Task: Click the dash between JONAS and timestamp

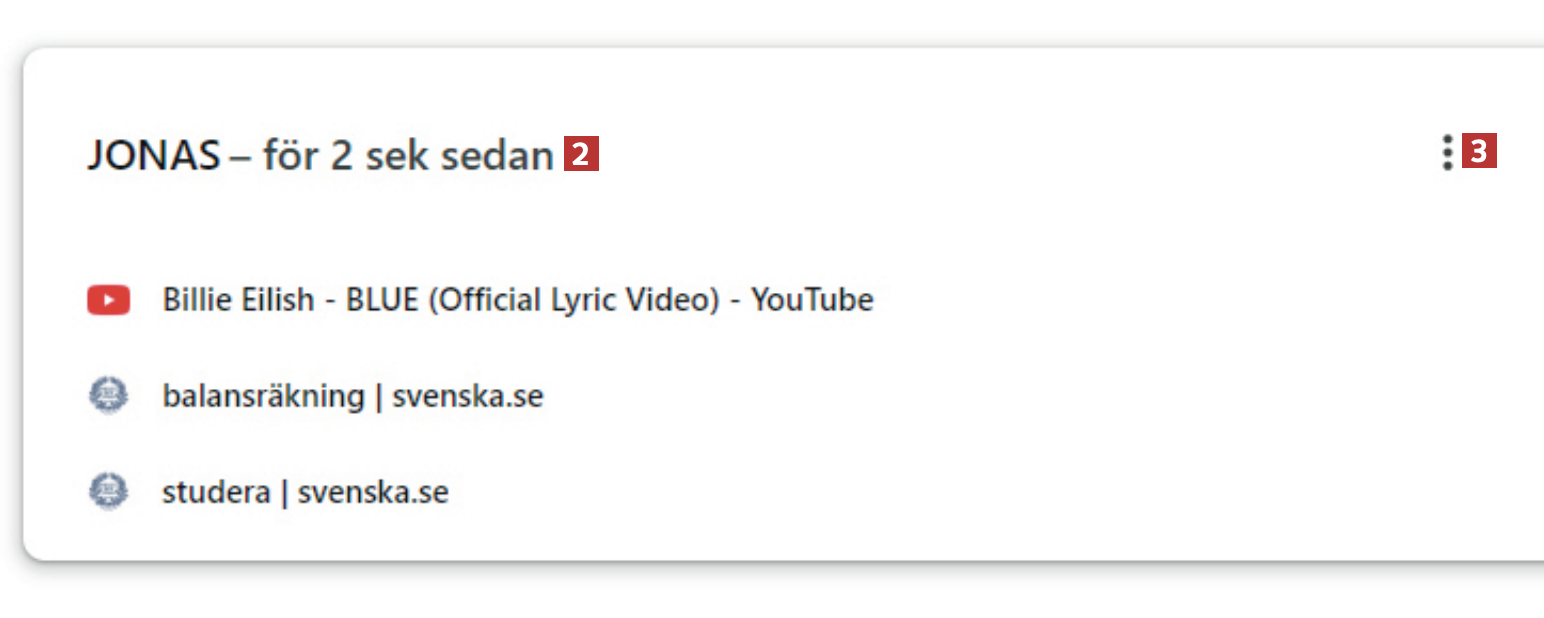Action: (x=241, y=156)
